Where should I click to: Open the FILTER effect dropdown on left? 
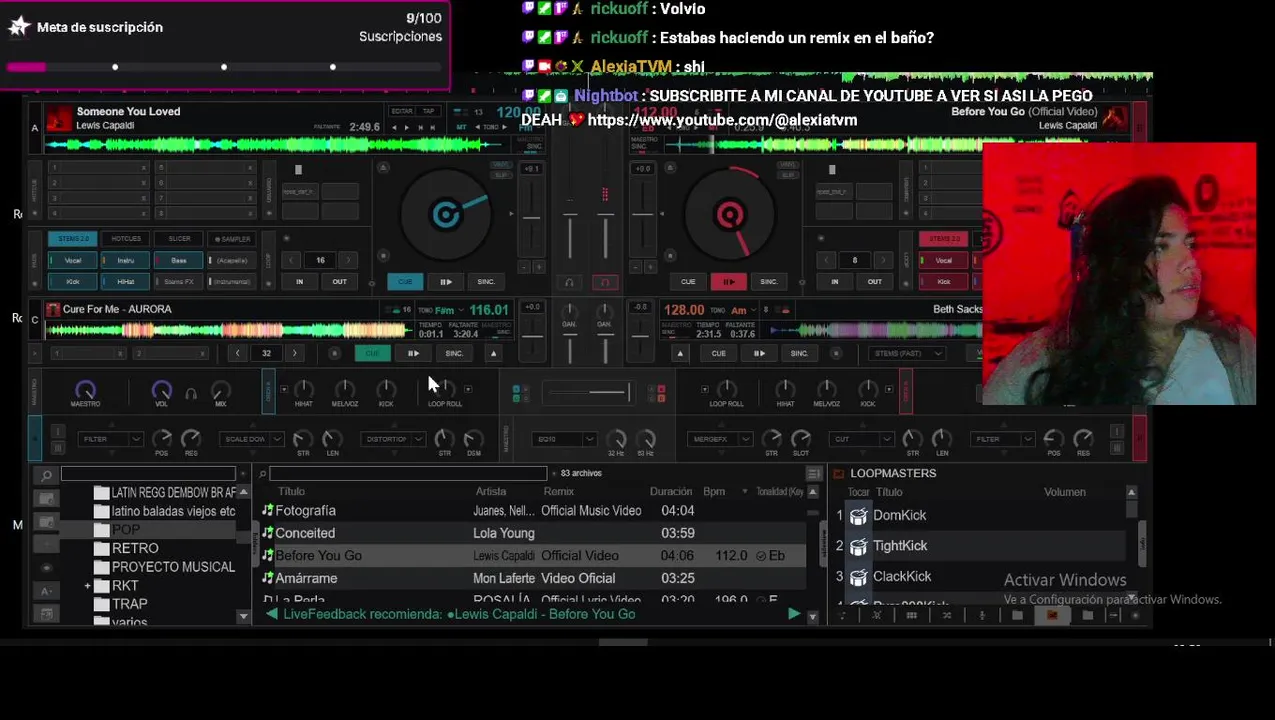(x=111, y=439)
